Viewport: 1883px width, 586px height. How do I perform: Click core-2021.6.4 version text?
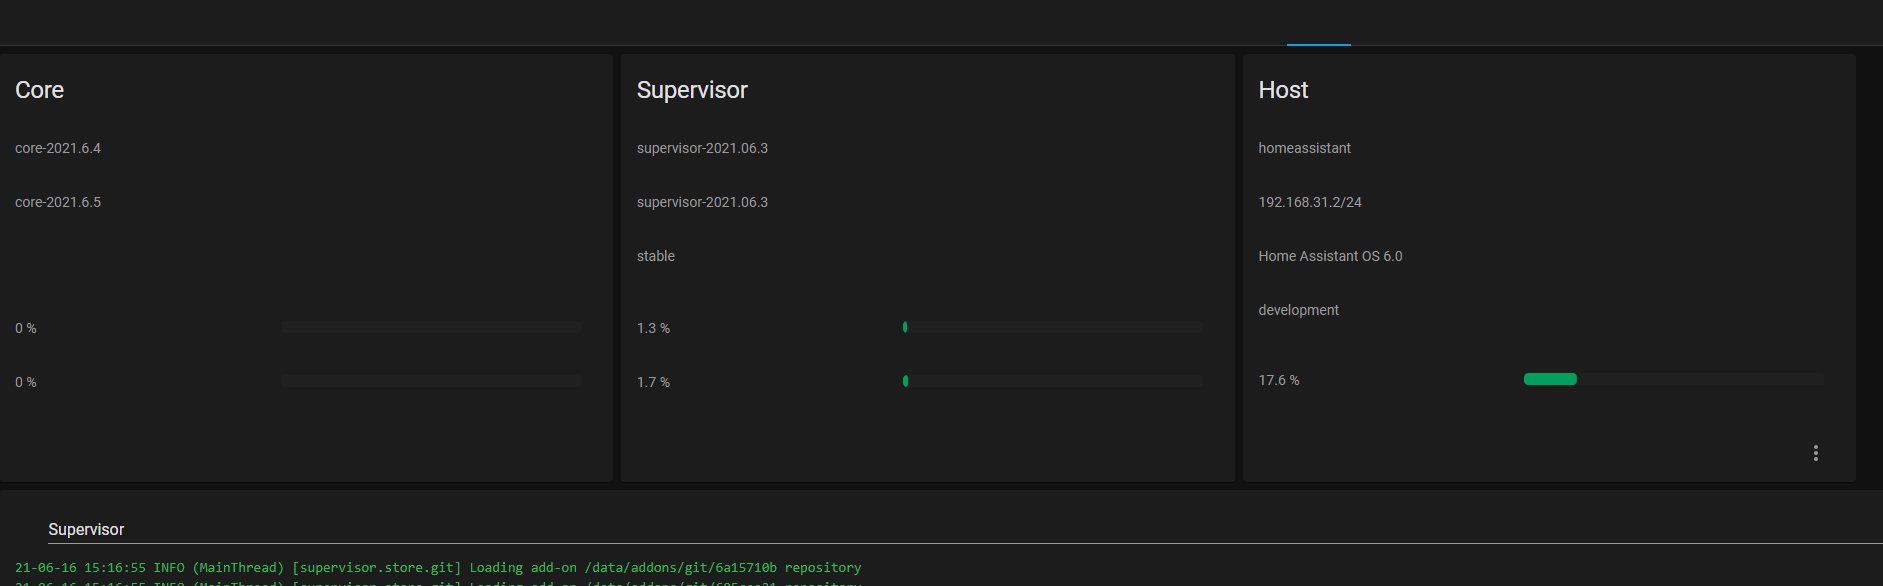(x=58, y=148)
